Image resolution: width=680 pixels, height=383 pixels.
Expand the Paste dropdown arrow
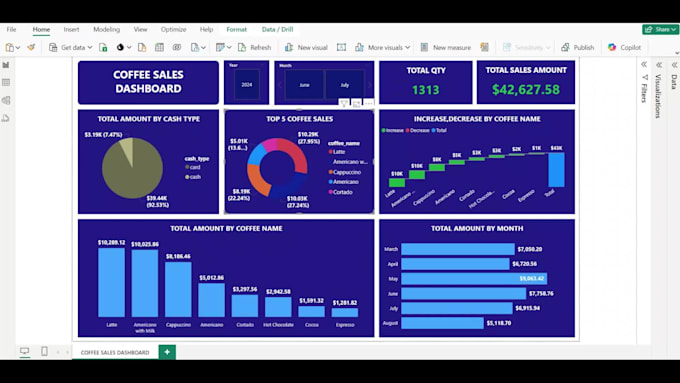click(18, 48)
